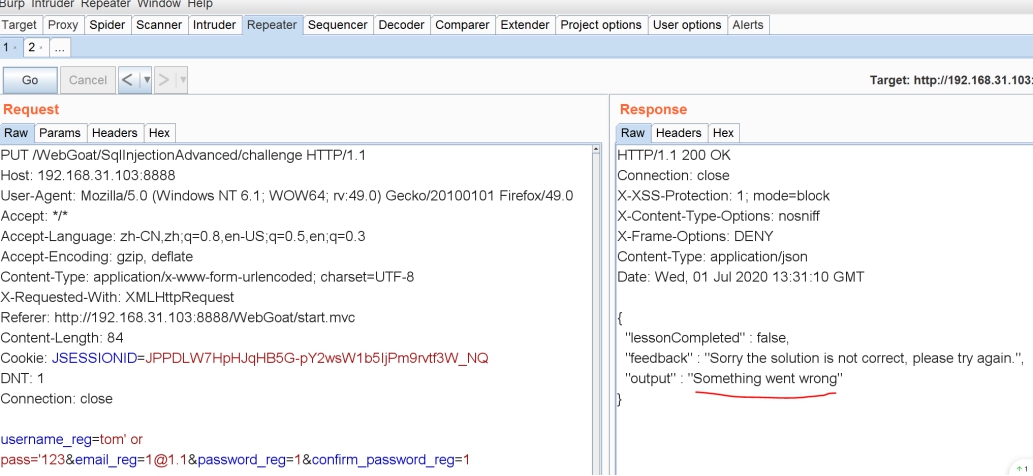
Task: Expand the back history dropdown arrow
Action: coord(146,80)
